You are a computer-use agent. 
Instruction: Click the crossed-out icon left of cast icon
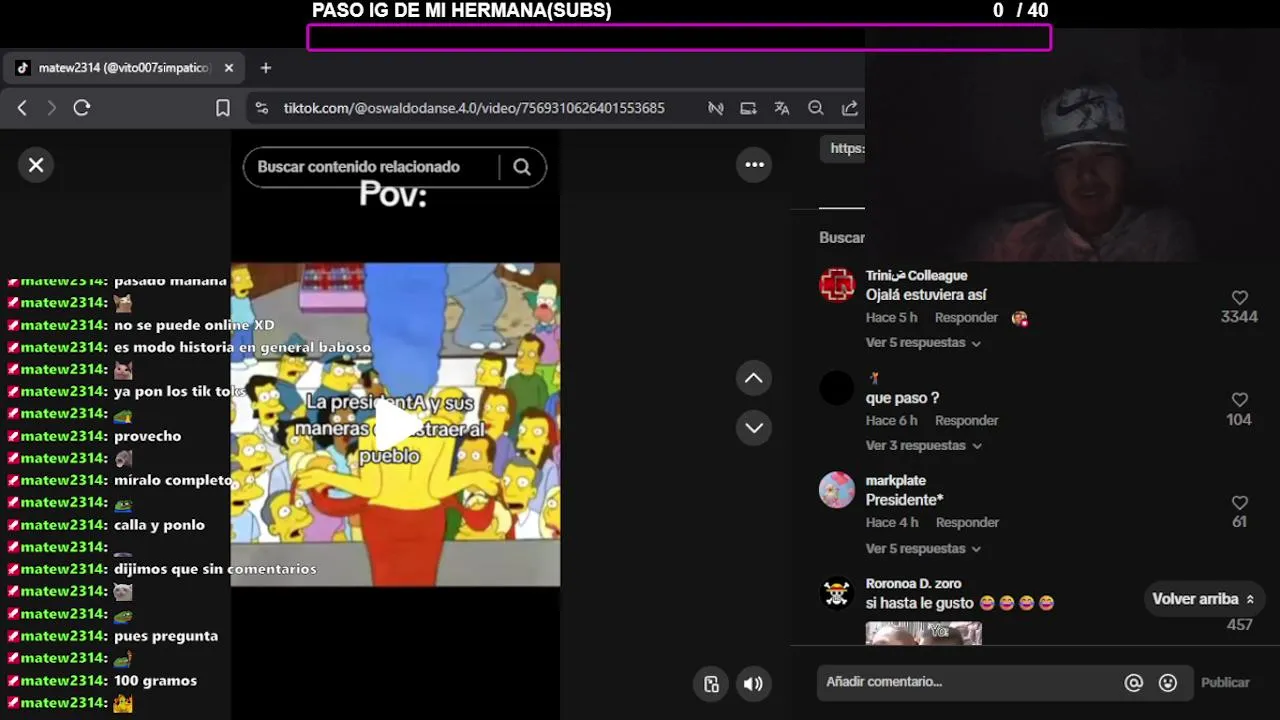716,108
